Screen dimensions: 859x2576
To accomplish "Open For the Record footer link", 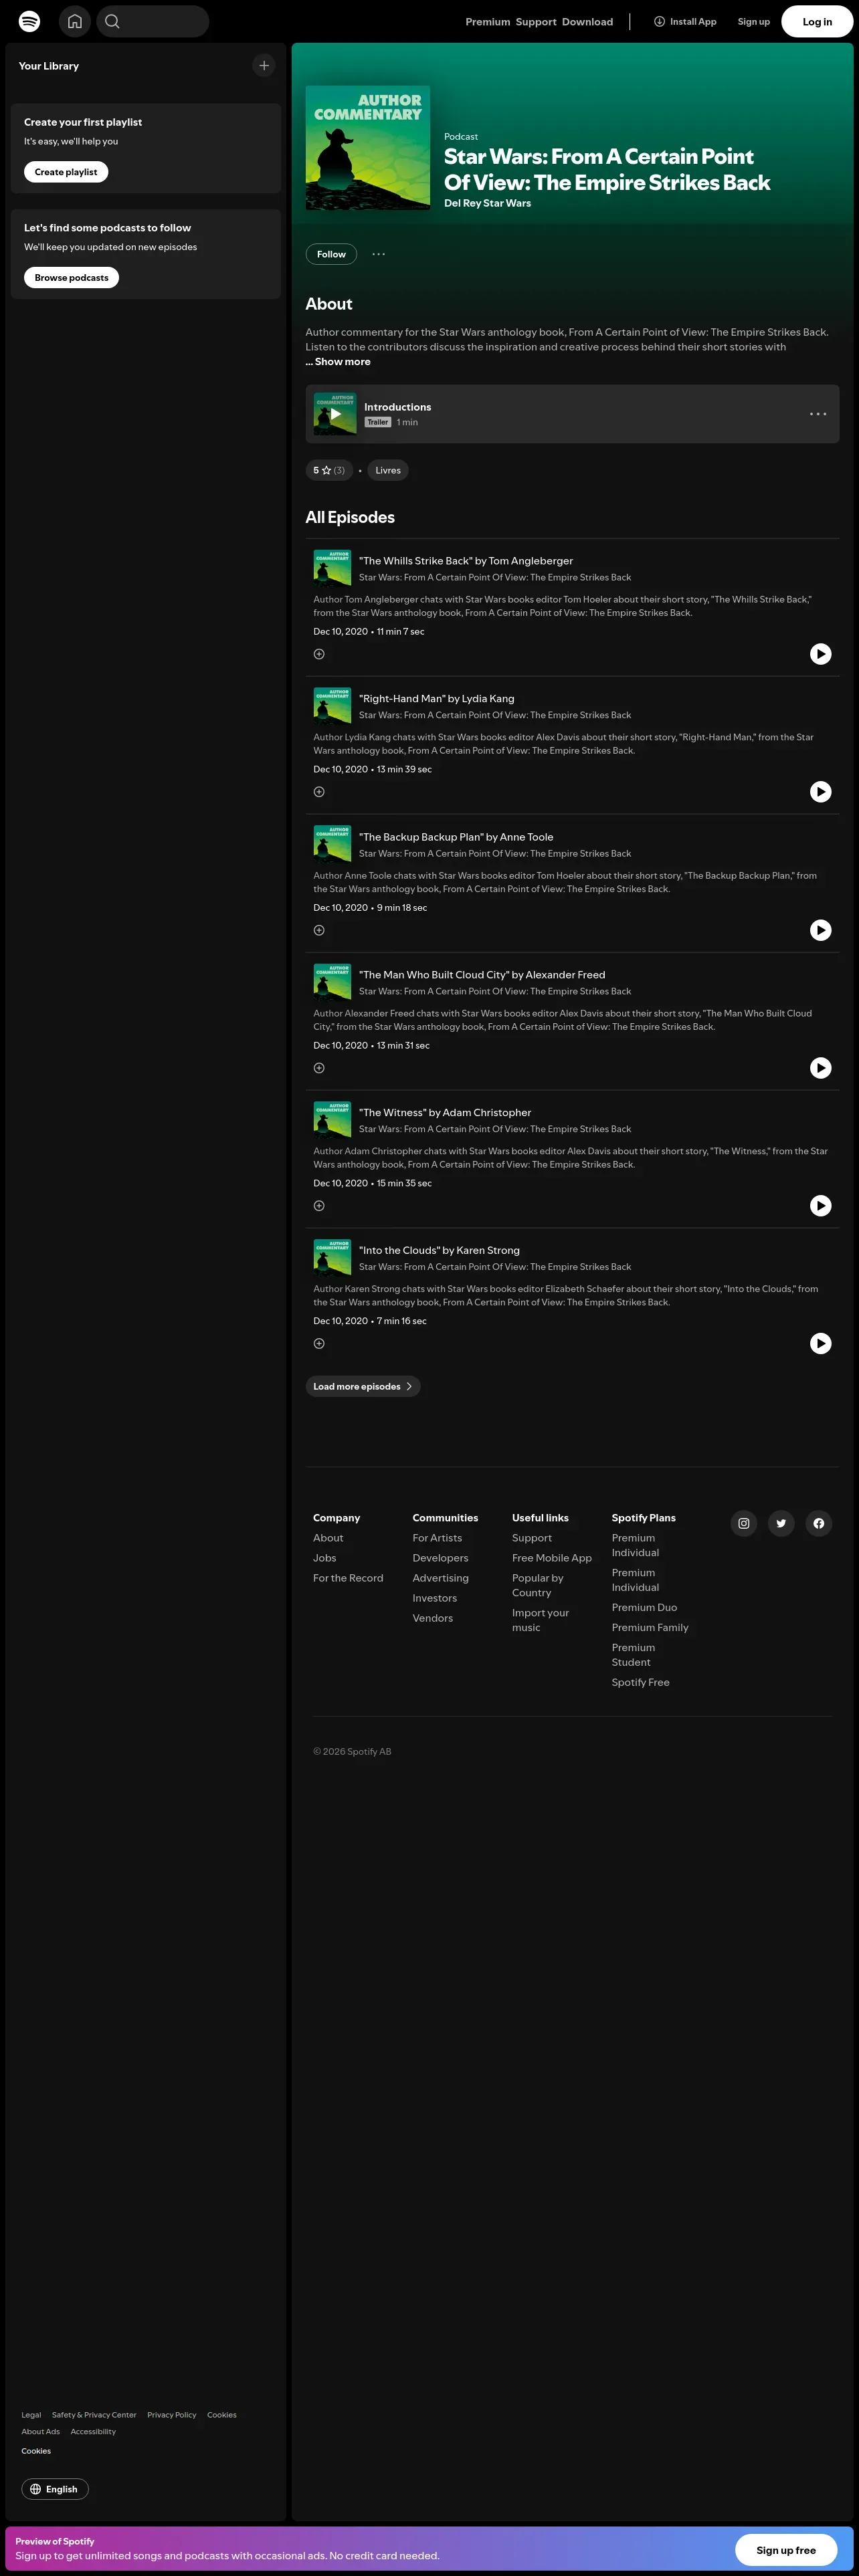I will pyautogui.click(x=348, y=1578).
